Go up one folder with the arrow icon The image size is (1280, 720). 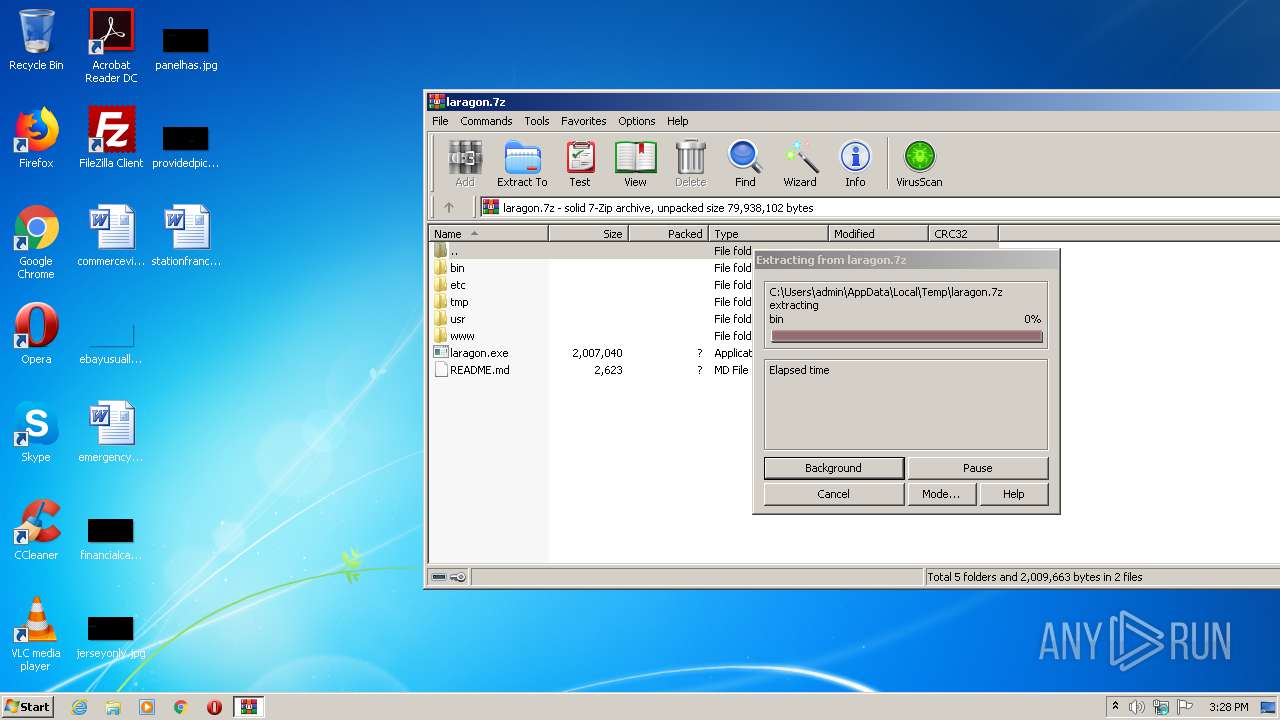(x=449, y=208)
